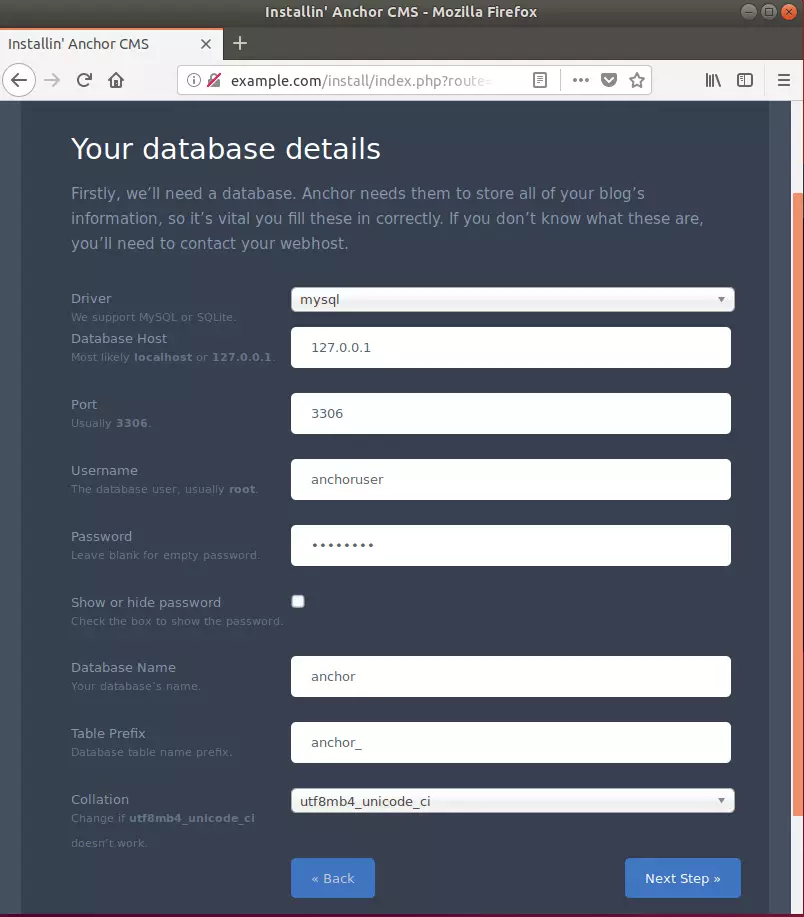Open the Driver mysql dropdown
The image size is (804, 917).
[x=512, y=299]
